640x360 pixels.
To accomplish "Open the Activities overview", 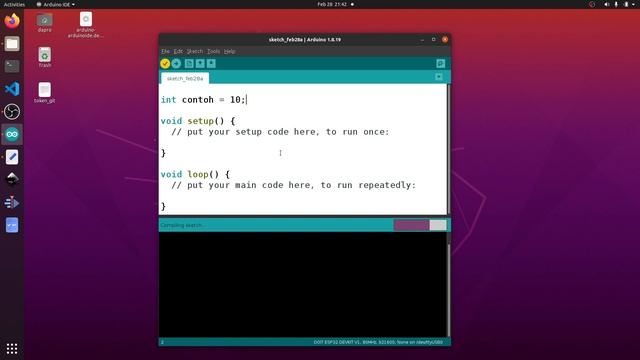I will (14, 4).
